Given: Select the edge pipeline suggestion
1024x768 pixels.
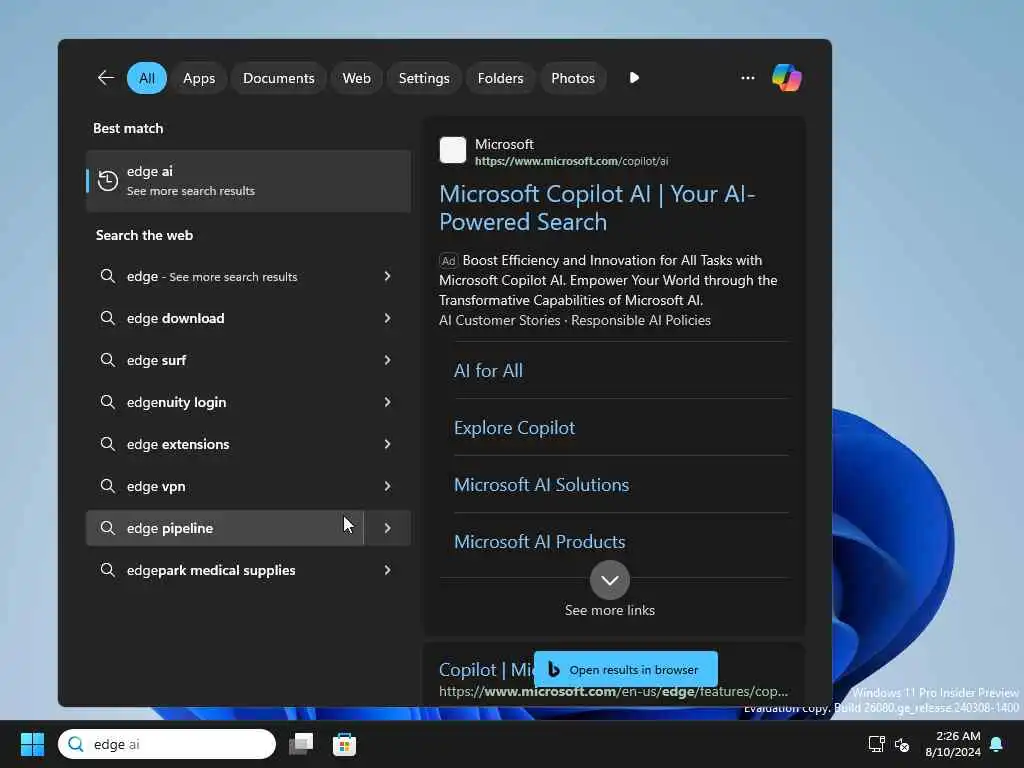Looking at the screenshot, I should (225, 528).
